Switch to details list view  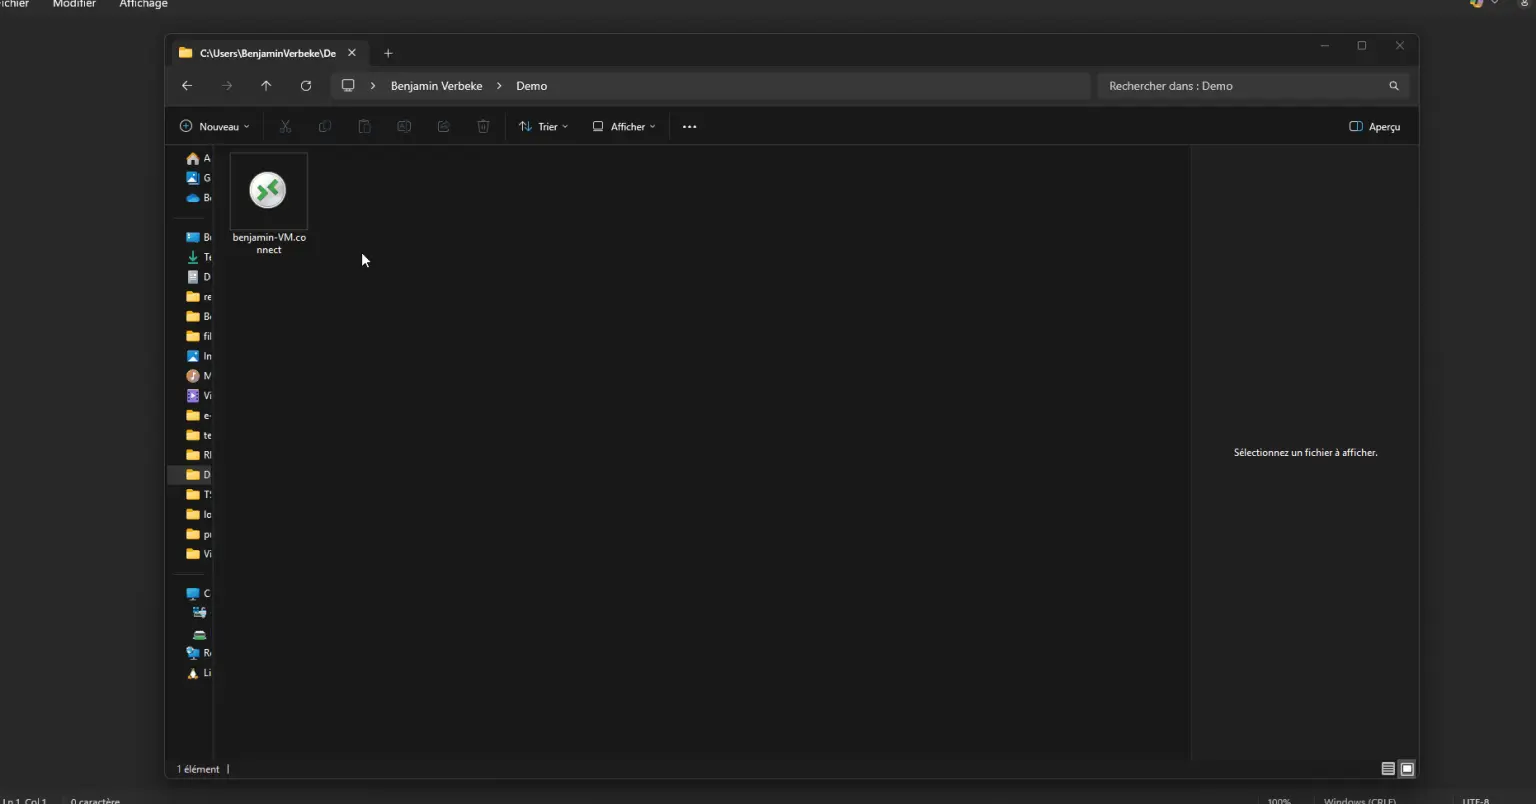[1388, 769]
